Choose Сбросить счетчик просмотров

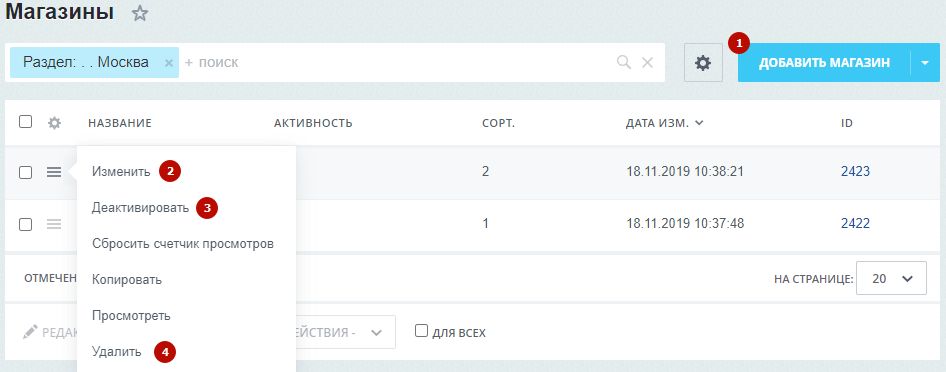pos(183,244)
